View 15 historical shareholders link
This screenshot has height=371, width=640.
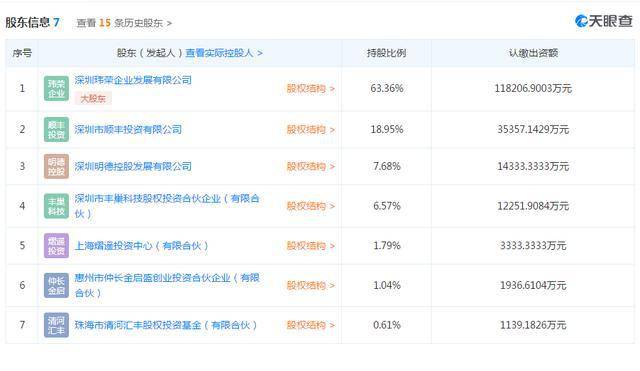pyautogui.click(x=124, y=23)
